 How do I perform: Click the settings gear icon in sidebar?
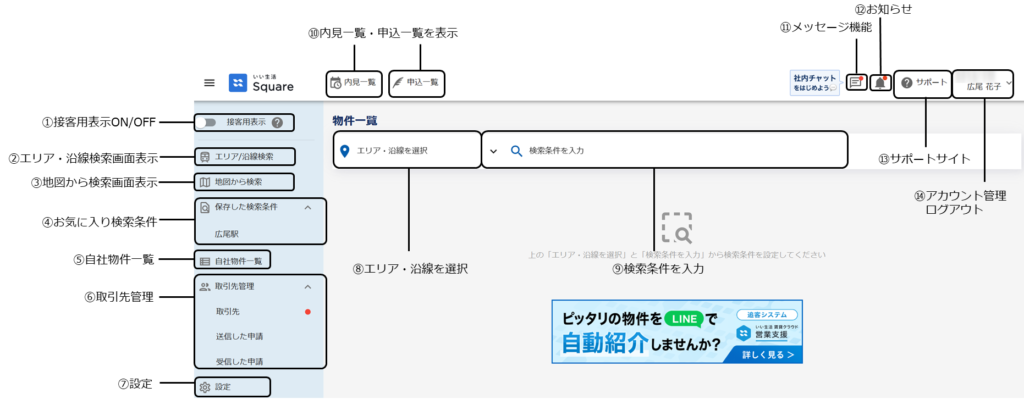tap(204, 387)
